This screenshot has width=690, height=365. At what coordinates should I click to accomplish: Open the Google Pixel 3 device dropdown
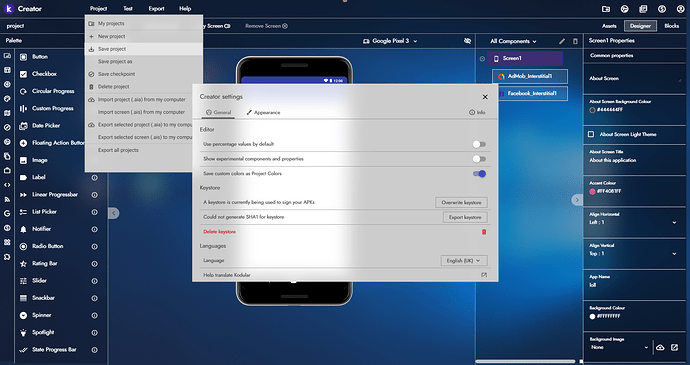pos(390,41)
